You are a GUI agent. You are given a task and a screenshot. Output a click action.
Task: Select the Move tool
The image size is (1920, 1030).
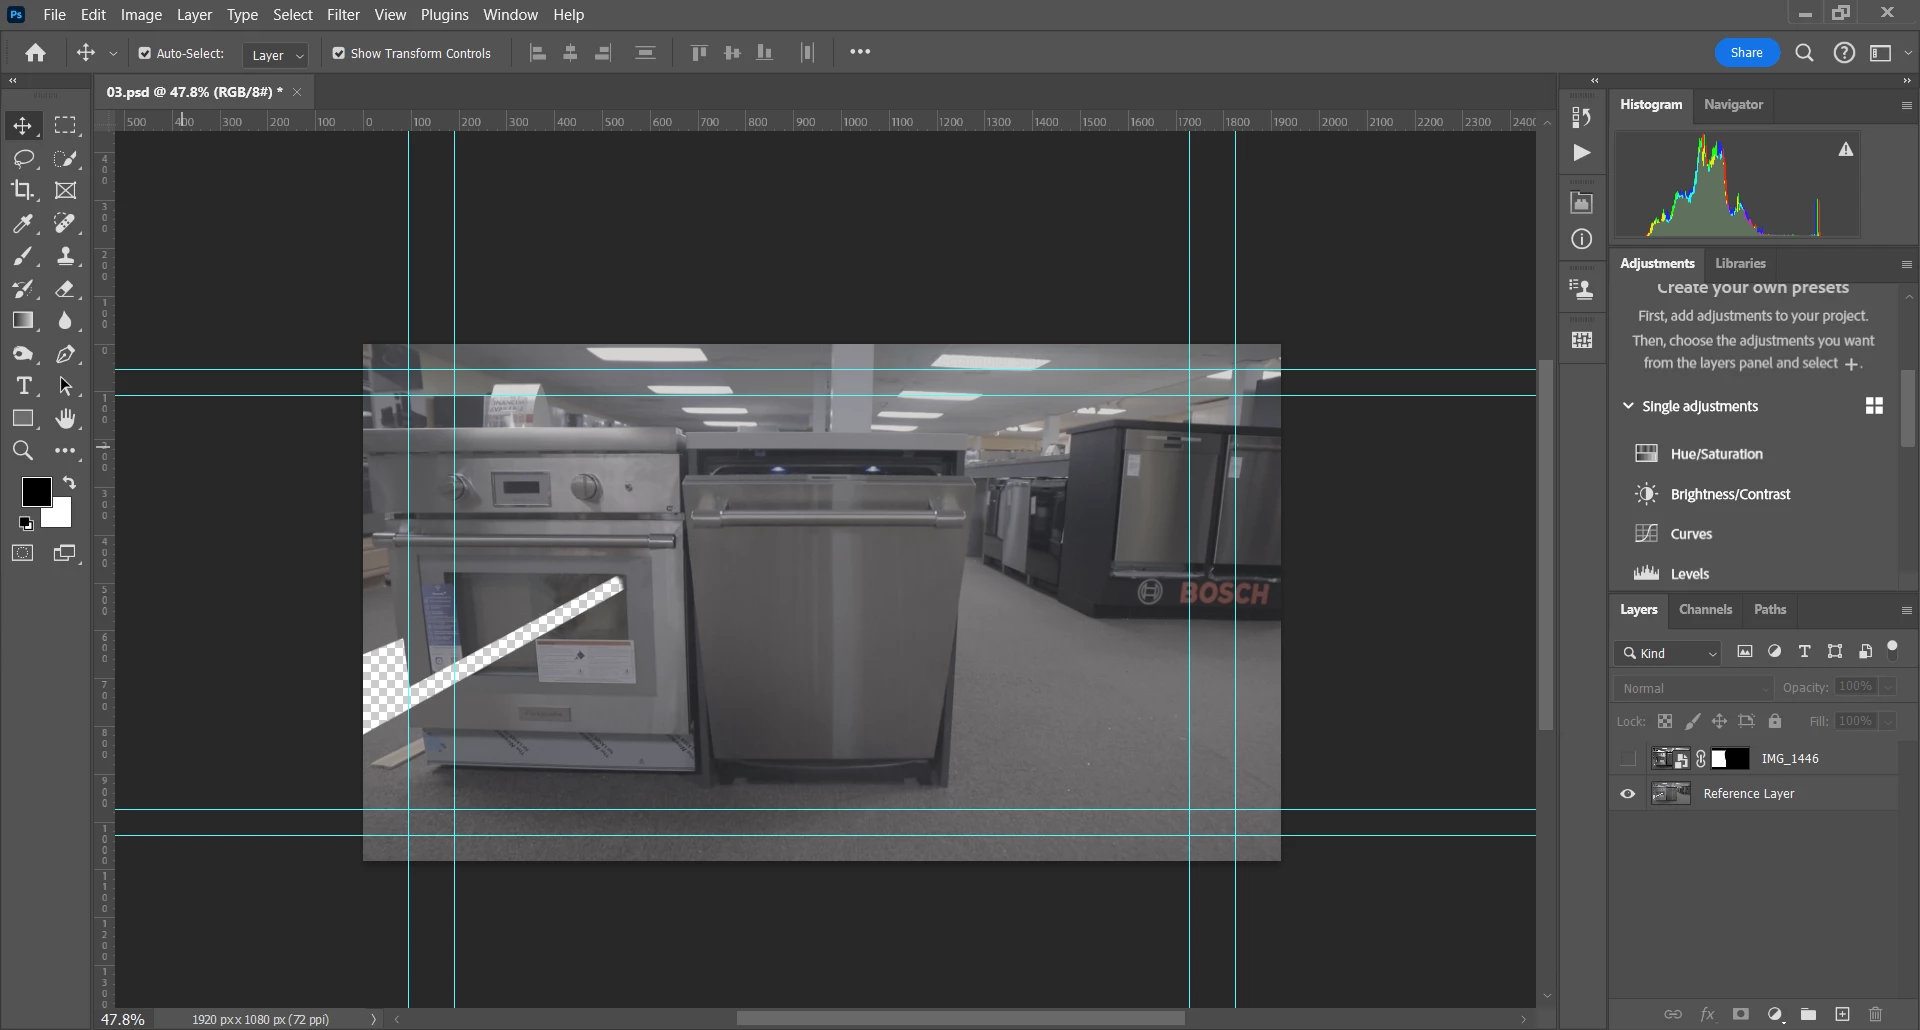22,126
